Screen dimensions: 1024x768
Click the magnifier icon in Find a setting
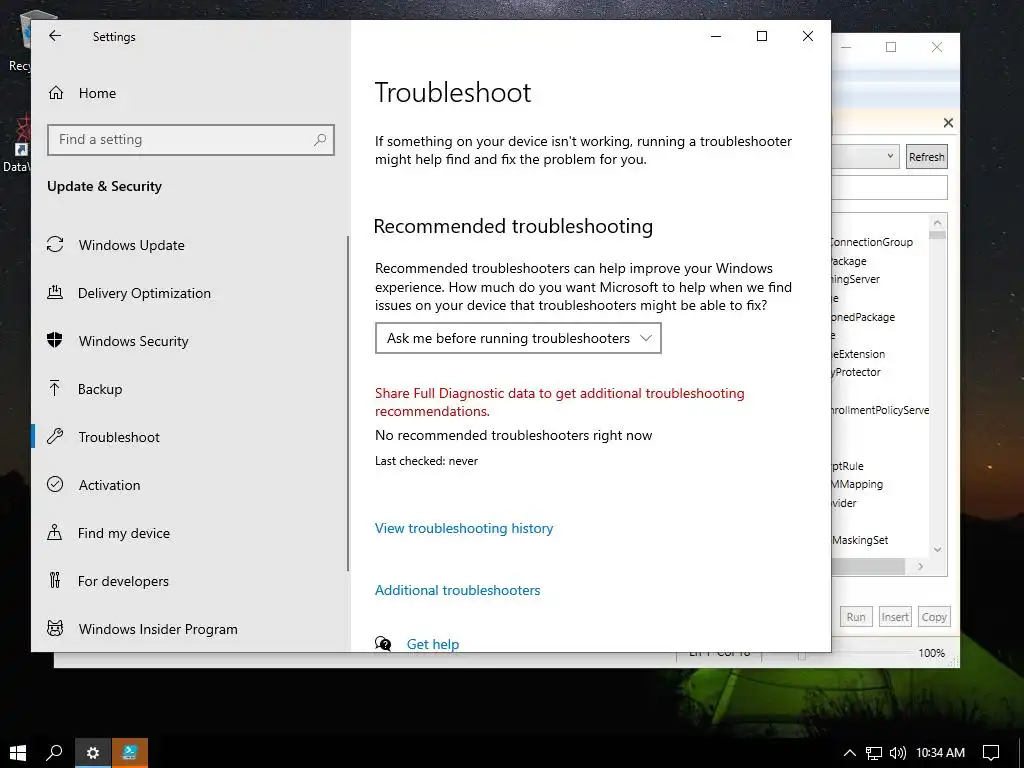[319, 140]
